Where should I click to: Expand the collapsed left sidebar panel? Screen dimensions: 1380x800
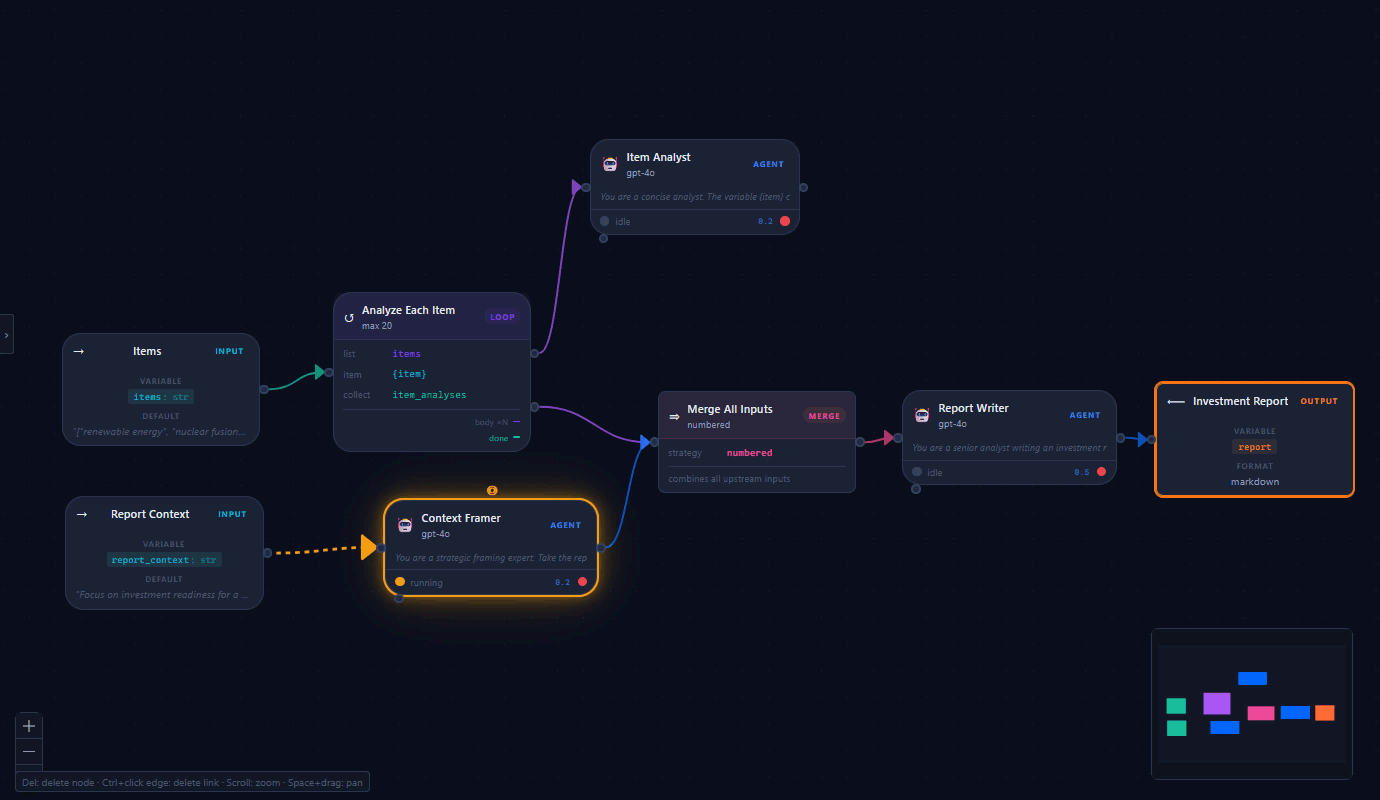[x=8, y=333]
